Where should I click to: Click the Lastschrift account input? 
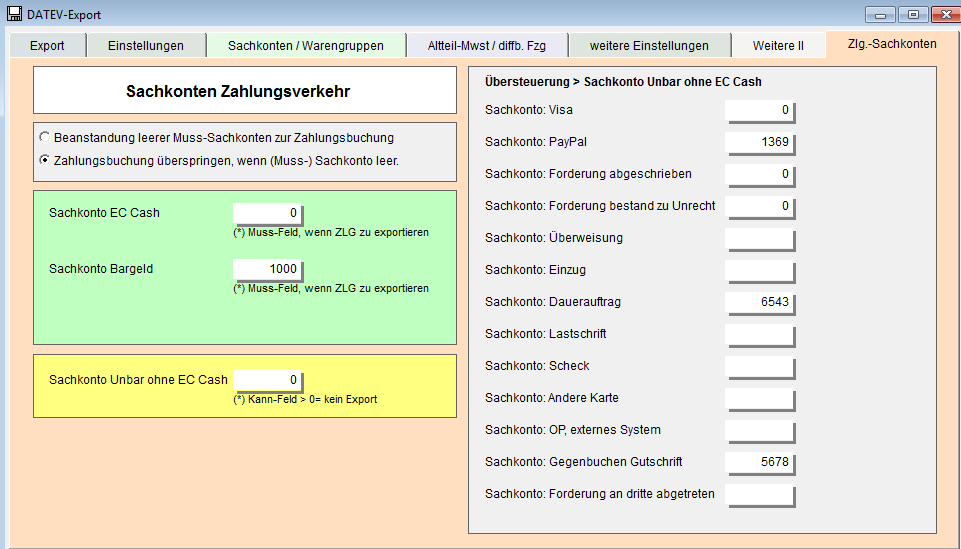(759, 334)
